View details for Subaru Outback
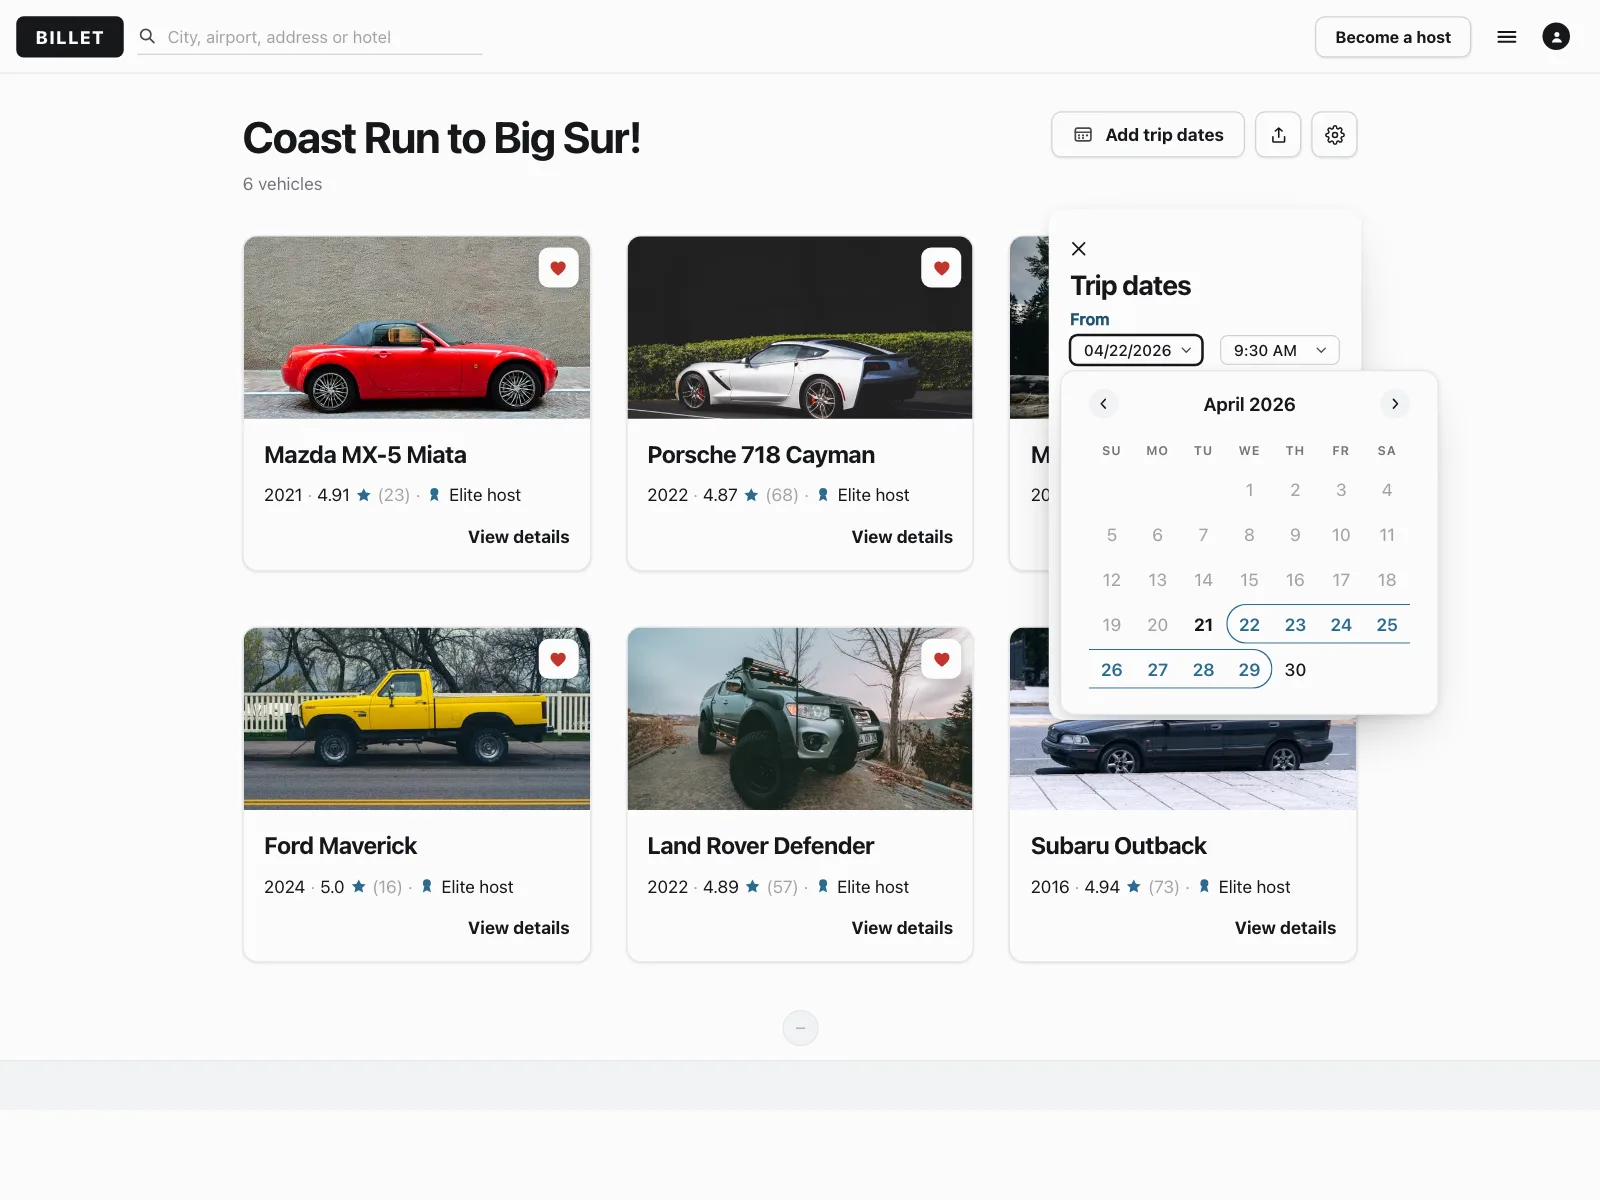Image resolution: width=1600 pixels, height=1200 pixels. tap(1285, 928)
